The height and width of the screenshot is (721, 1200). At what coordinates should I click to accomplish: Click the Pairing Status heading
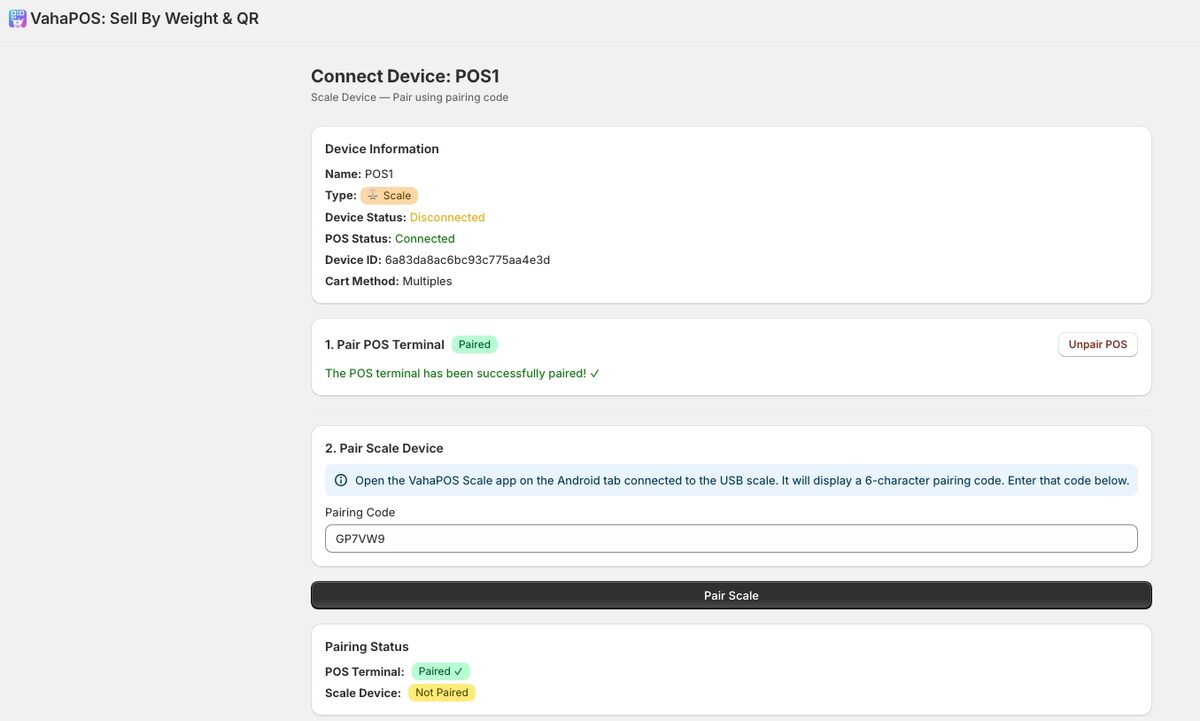(x=367, y=646)
